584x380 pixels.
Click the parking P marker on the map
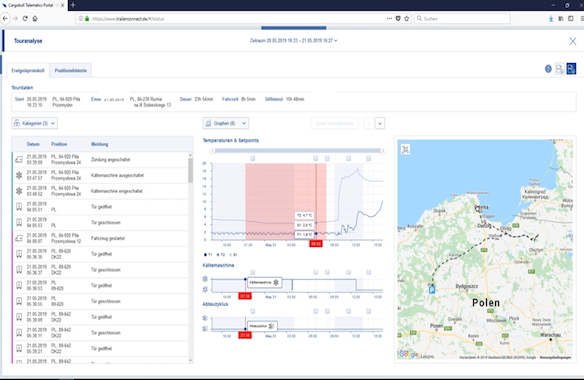[x=432, y=290]
